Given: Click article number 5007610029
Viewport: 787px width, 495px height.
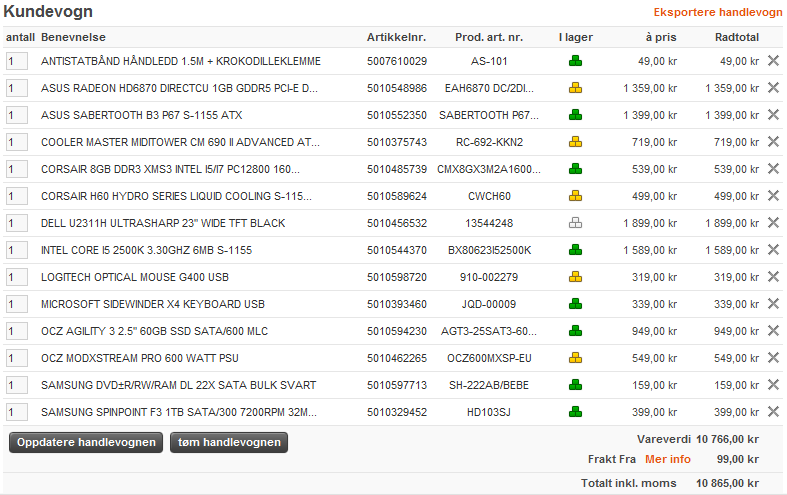Looking at the screenshot, I should point(397,61).
